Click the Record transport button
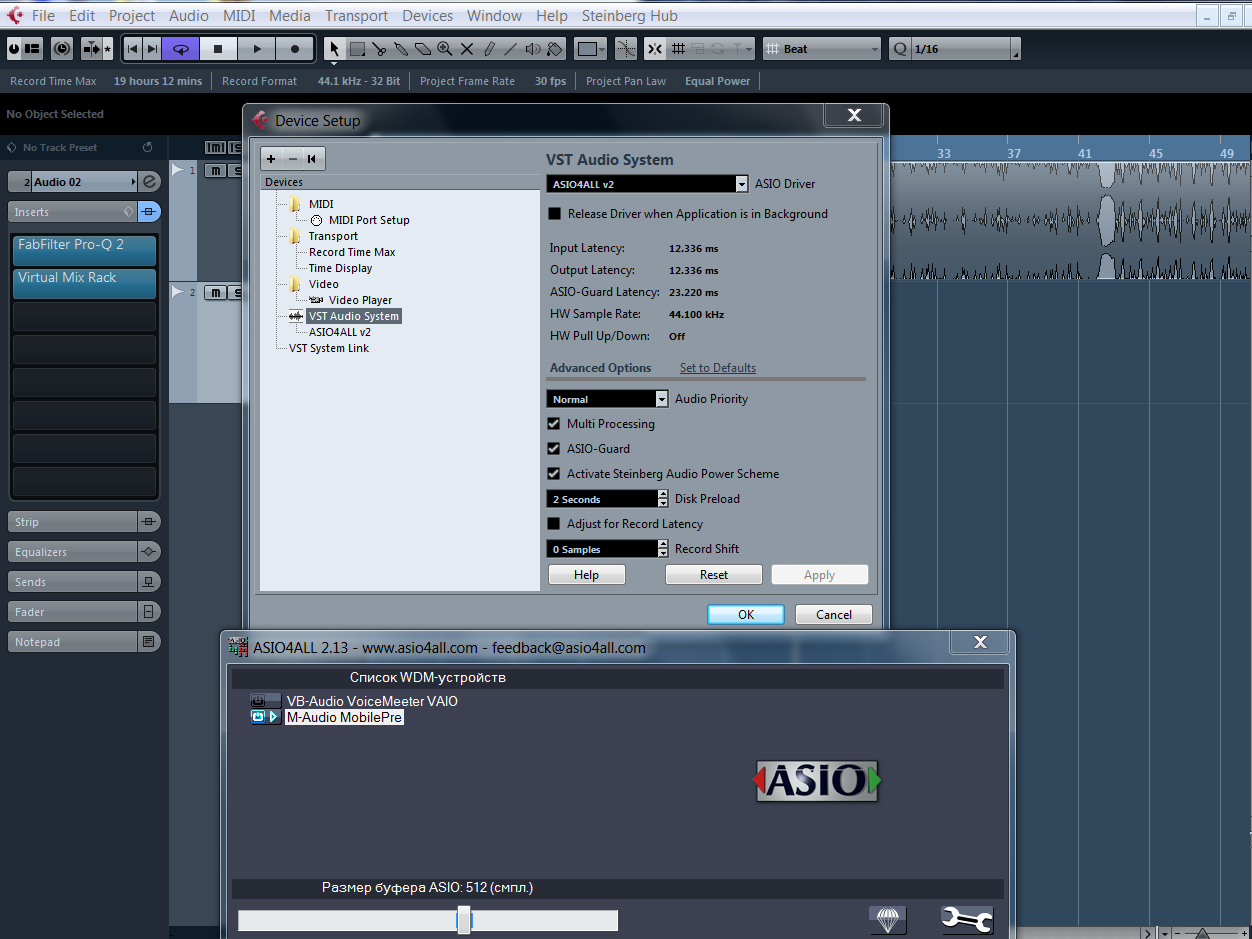The image size is (1252, 939). (x=295, y=48)
